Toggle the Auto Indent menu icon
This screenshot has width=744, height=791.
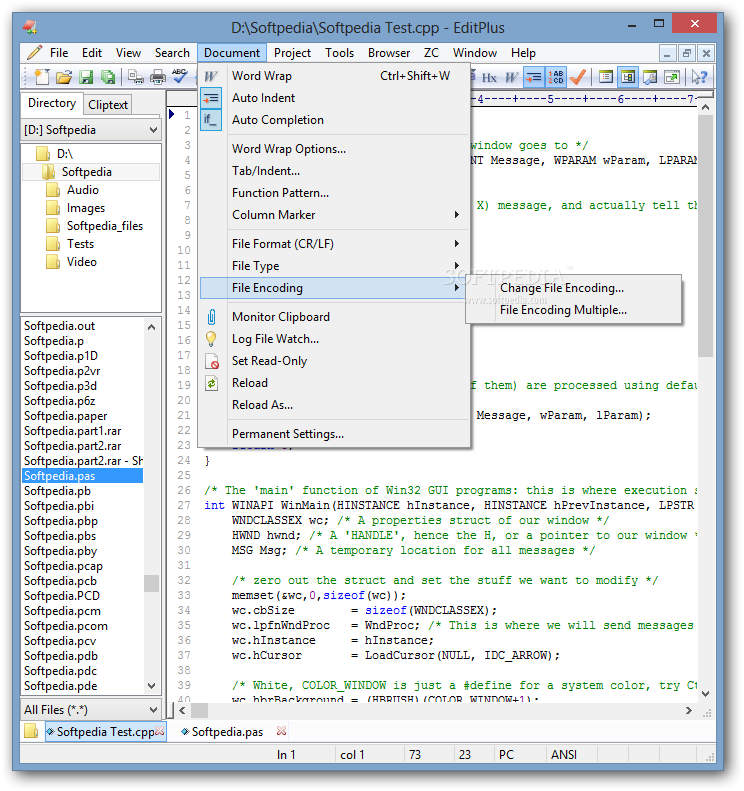[x=211, y=98]
